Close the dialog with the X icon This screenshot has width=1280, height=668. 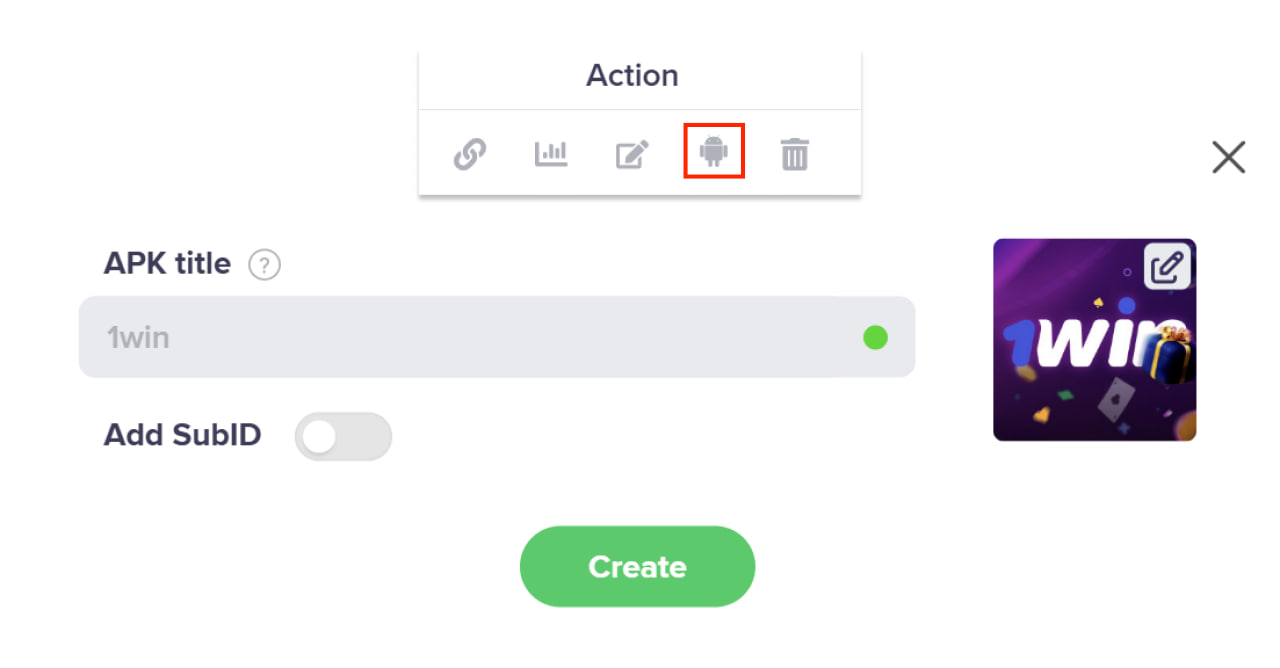pos(1228,157)
